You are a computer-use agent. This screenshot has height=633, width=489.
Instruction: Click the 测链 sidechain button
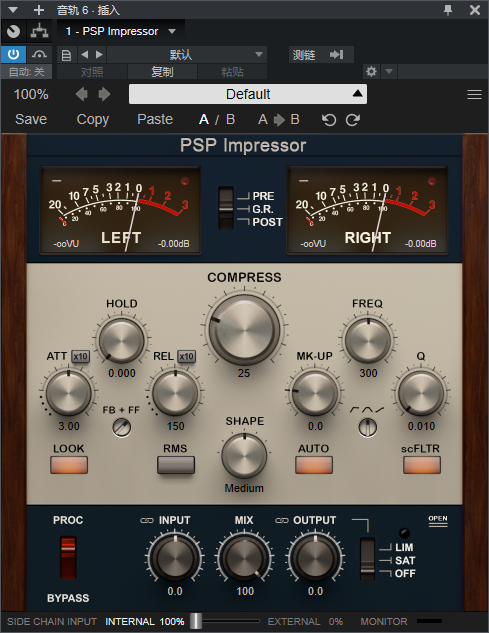pos(304,54)
